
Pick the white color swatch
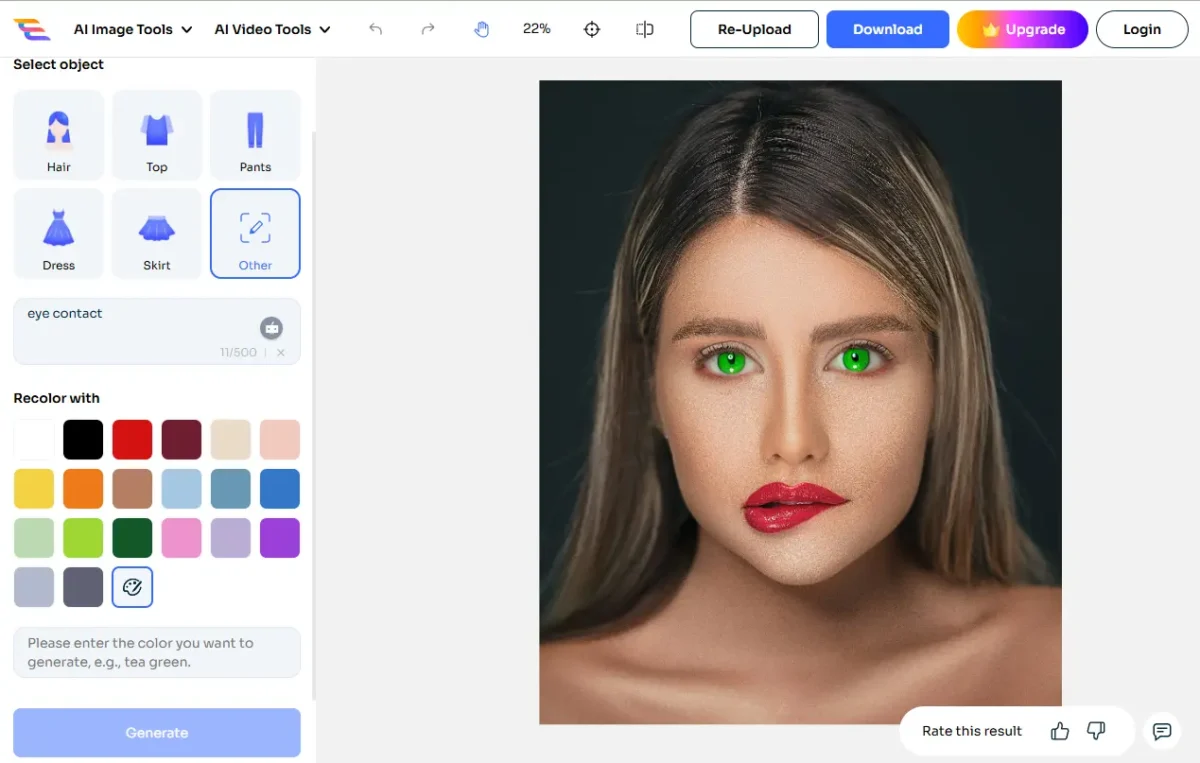34,440
